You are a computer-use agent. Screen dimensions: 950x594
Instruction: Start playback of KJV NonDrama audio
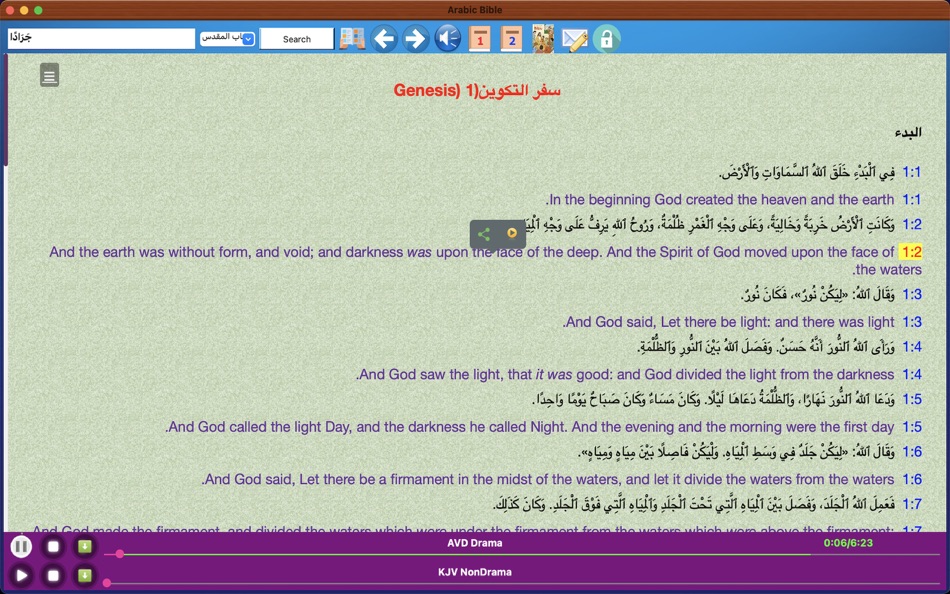tap(20, 575)
